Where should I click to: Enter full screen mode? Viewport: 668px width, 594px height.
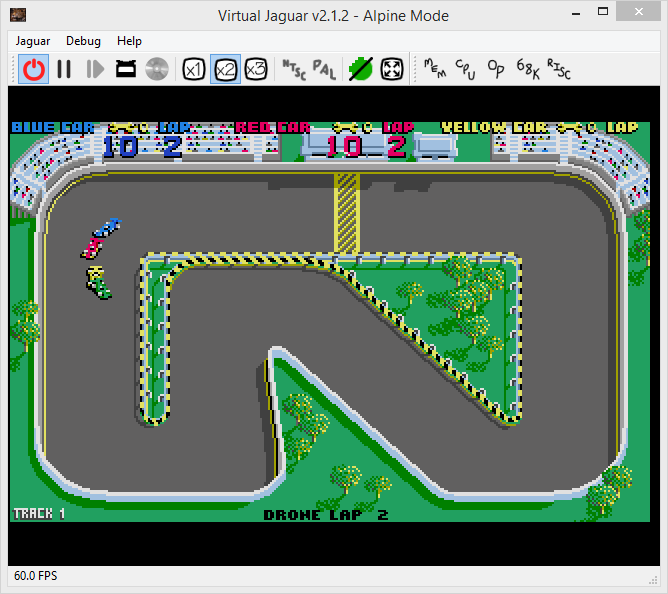(x=391, y=69)
